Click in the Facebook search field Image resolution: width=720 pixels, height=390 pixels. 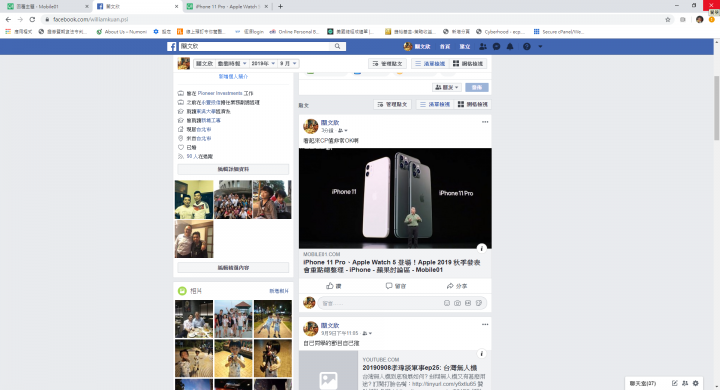(255, 46)
